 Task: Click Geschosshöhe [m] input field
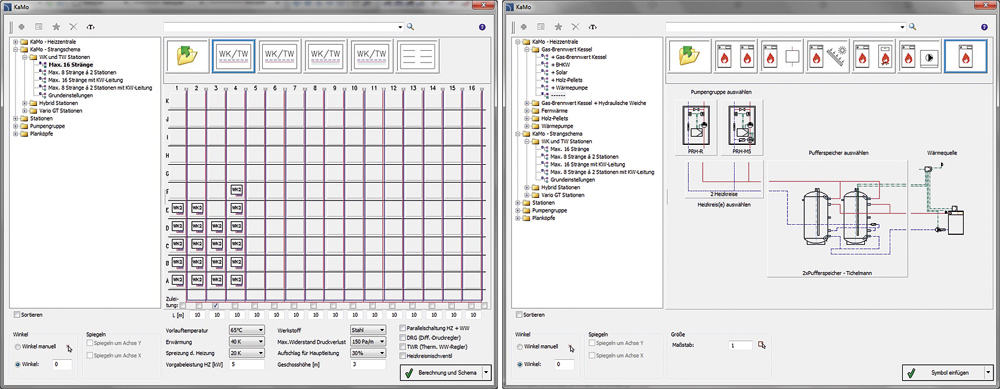[368, 365]
